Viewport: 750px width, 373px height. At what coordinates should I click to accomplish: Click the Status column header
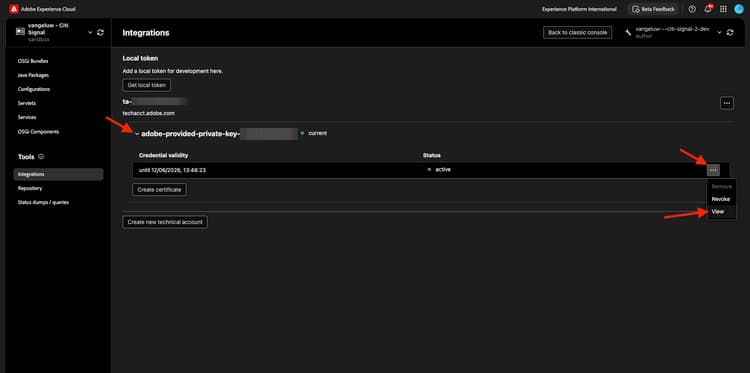point(432,155)
